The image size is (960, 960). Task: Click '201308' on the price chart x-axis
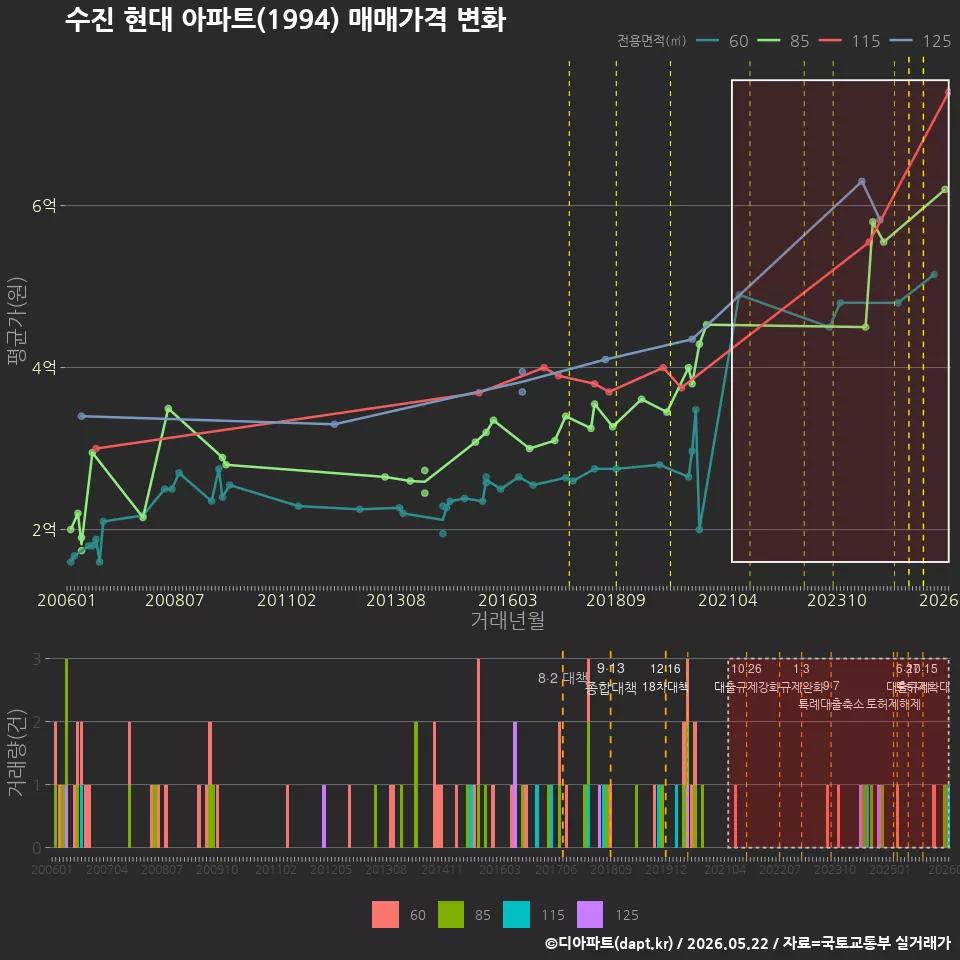(x=396, y=600)
